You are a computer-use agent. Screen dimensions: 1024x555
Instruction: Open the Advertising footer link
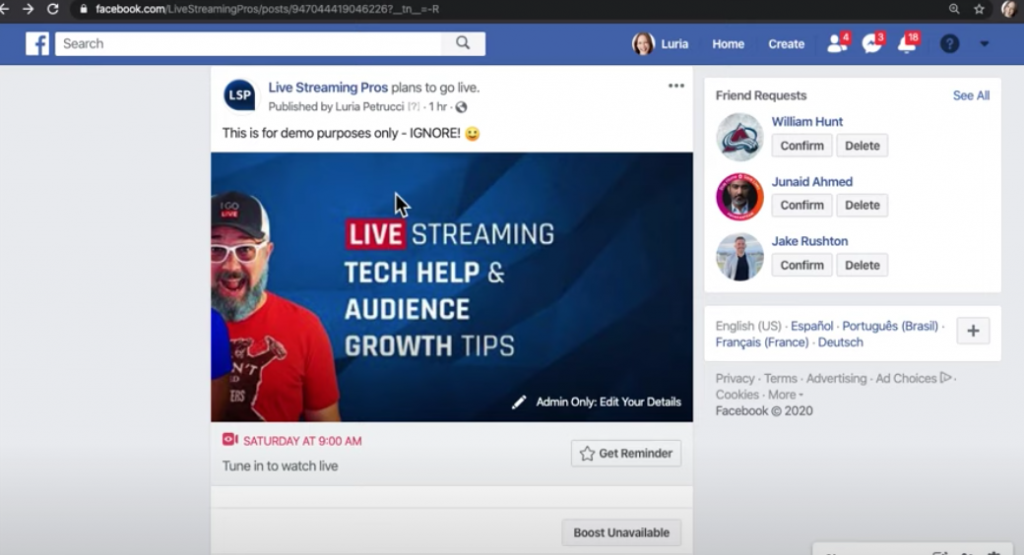point(837,378)
